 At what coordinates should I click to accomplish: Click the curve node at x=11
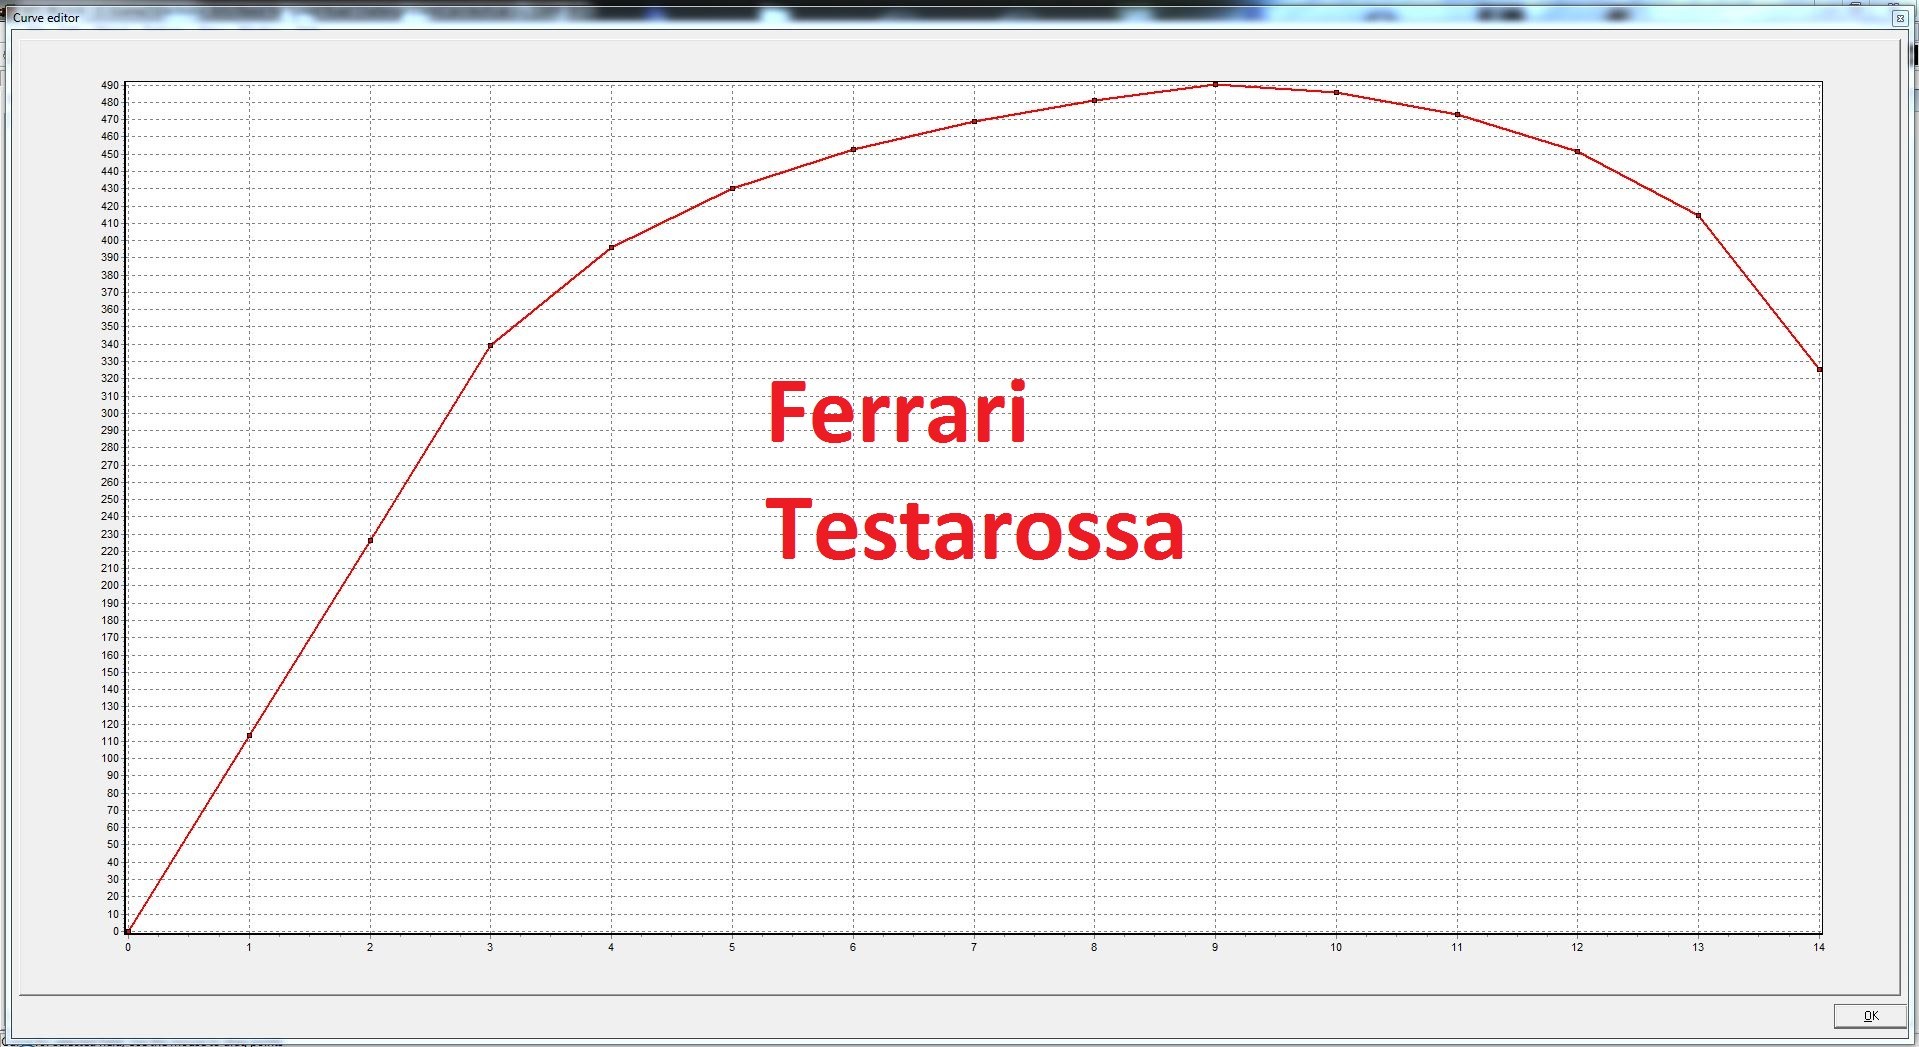click(x=1457, y=115)
